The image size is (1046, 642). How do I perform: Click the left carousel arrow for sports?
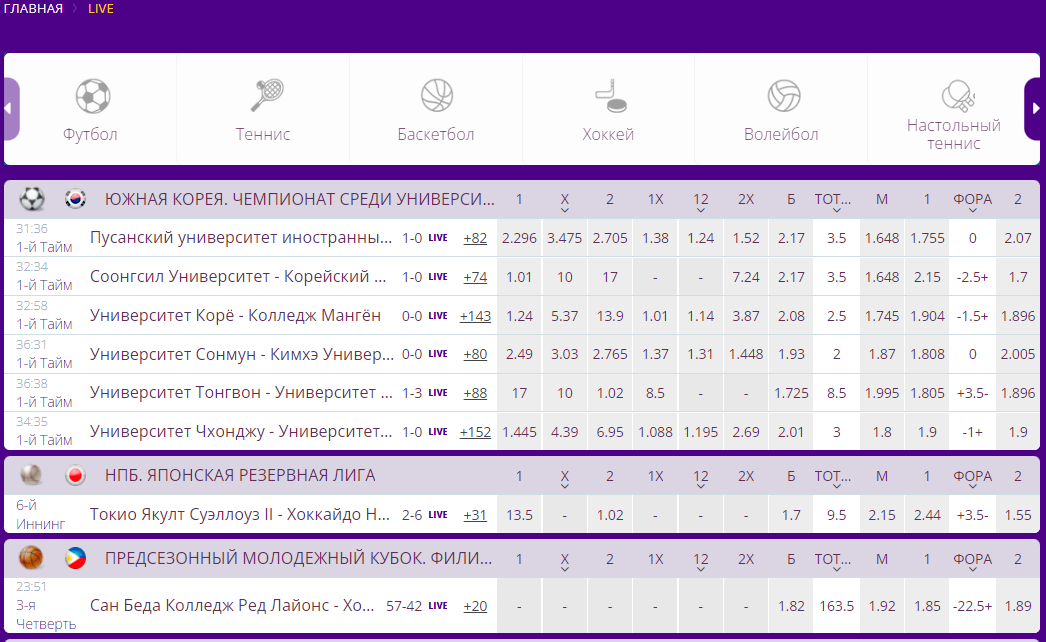[x=11, y=109]
